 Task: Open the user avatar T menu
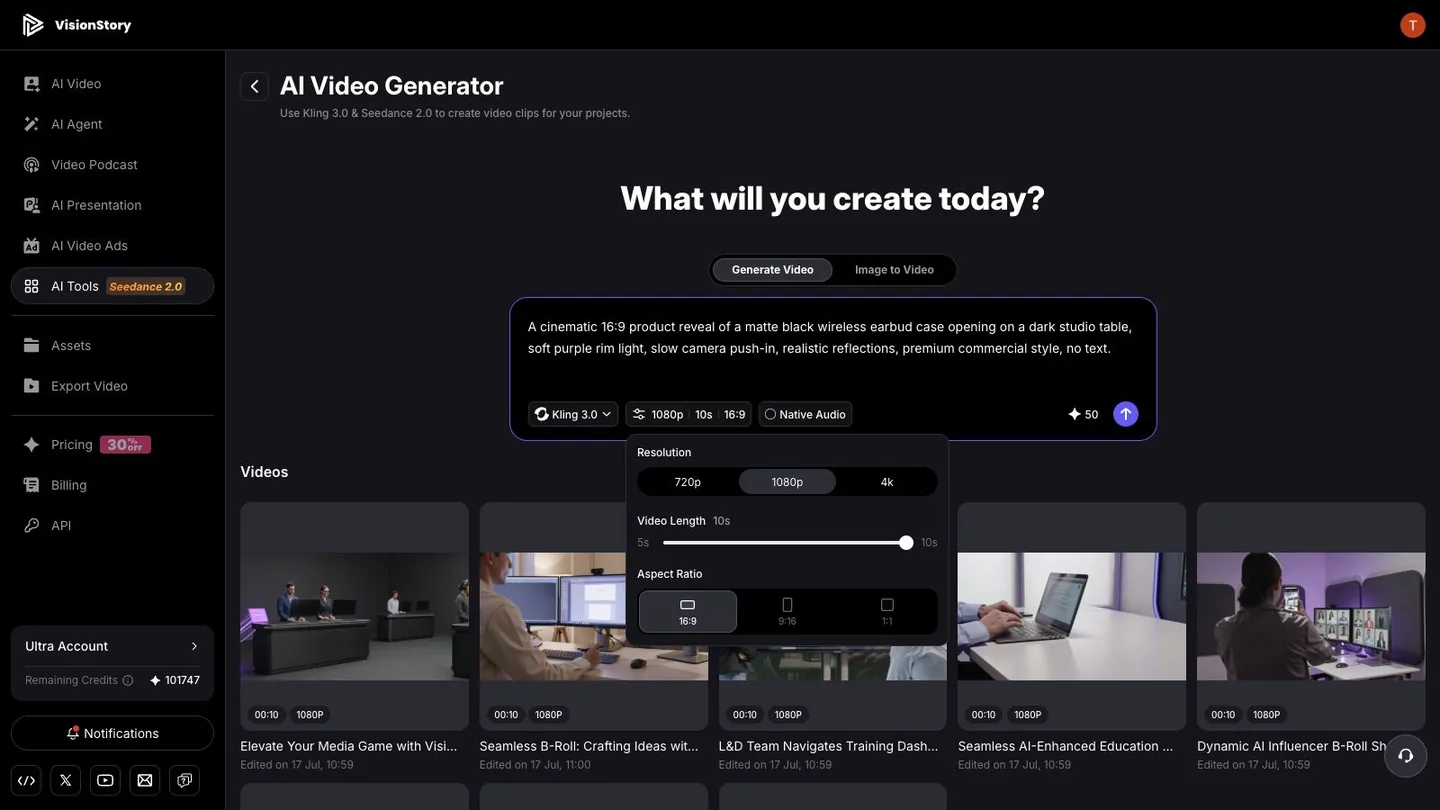pos(1412,25)
